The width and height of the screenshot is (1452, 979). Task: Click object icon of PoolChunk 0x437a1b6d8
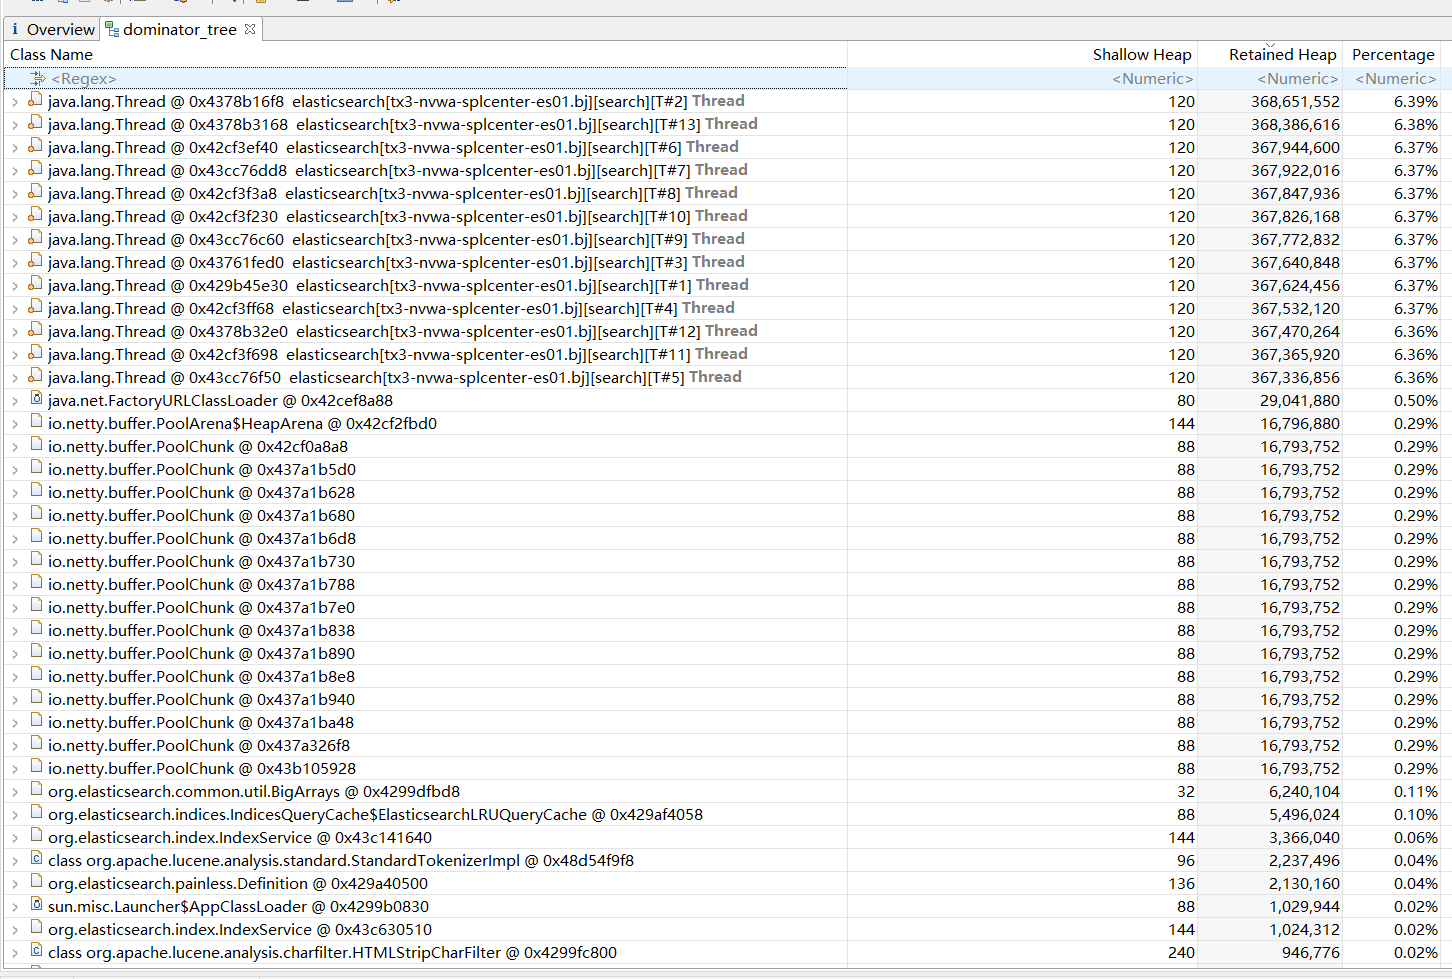click(x=36, y=537)
